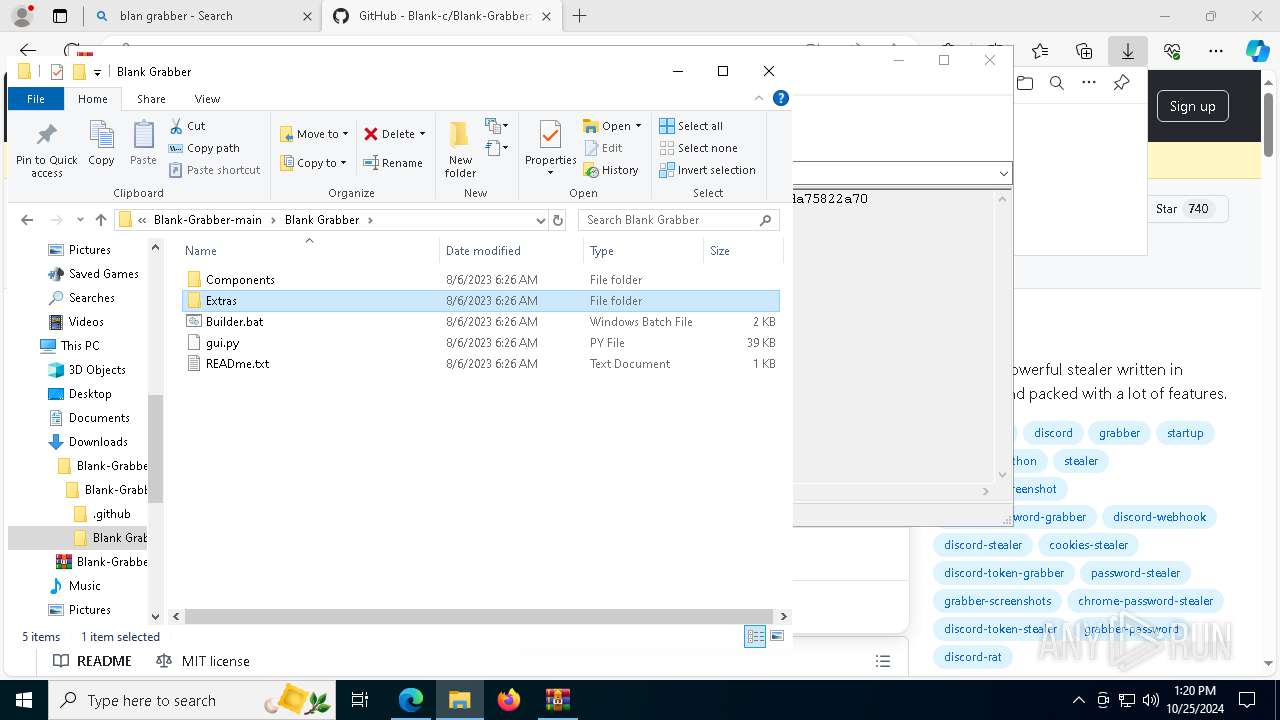Click Copy path in ribbon
The width and height of the screenshot is (1280, 720).
click(204, 148)
